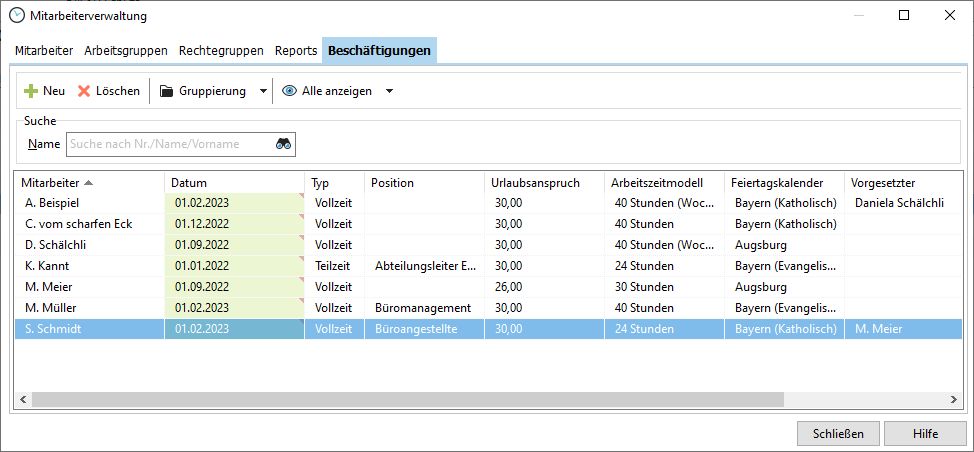Select the K. Kannt employee row

pyautogui.click(x=88, y=266)
